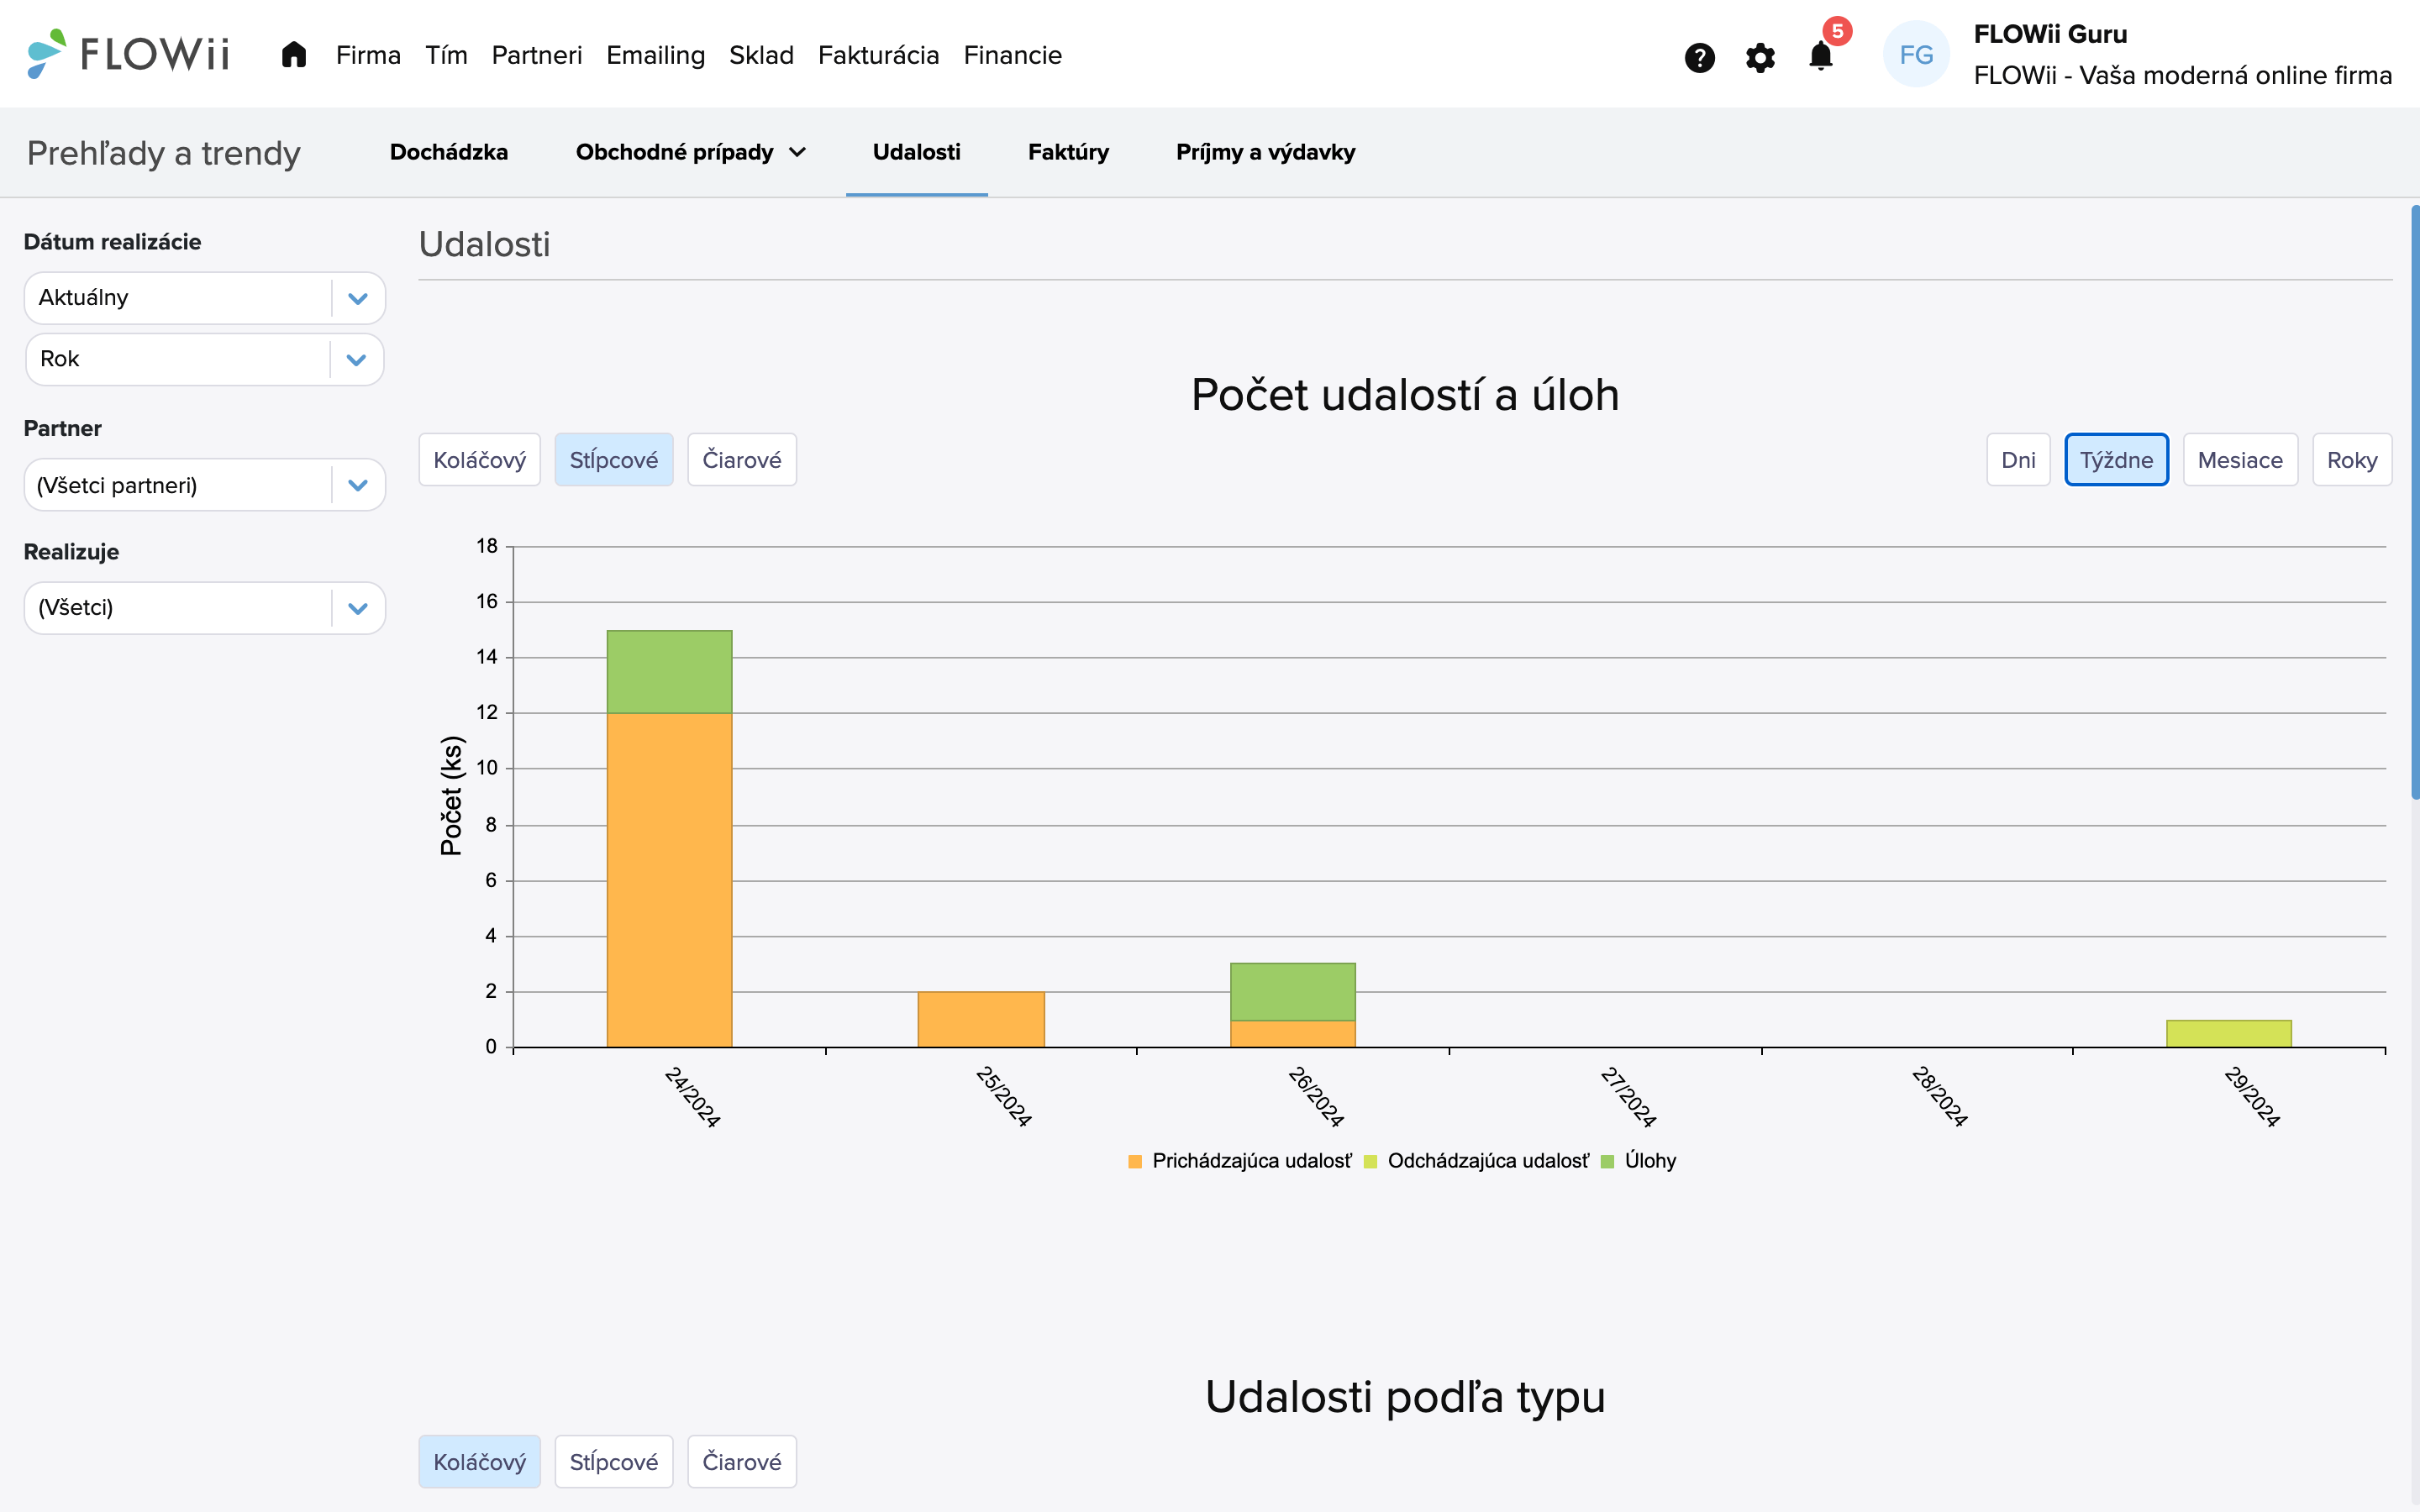Select Stĺpcové for Udalosti podľa typu

click(x=613, y=1462)
